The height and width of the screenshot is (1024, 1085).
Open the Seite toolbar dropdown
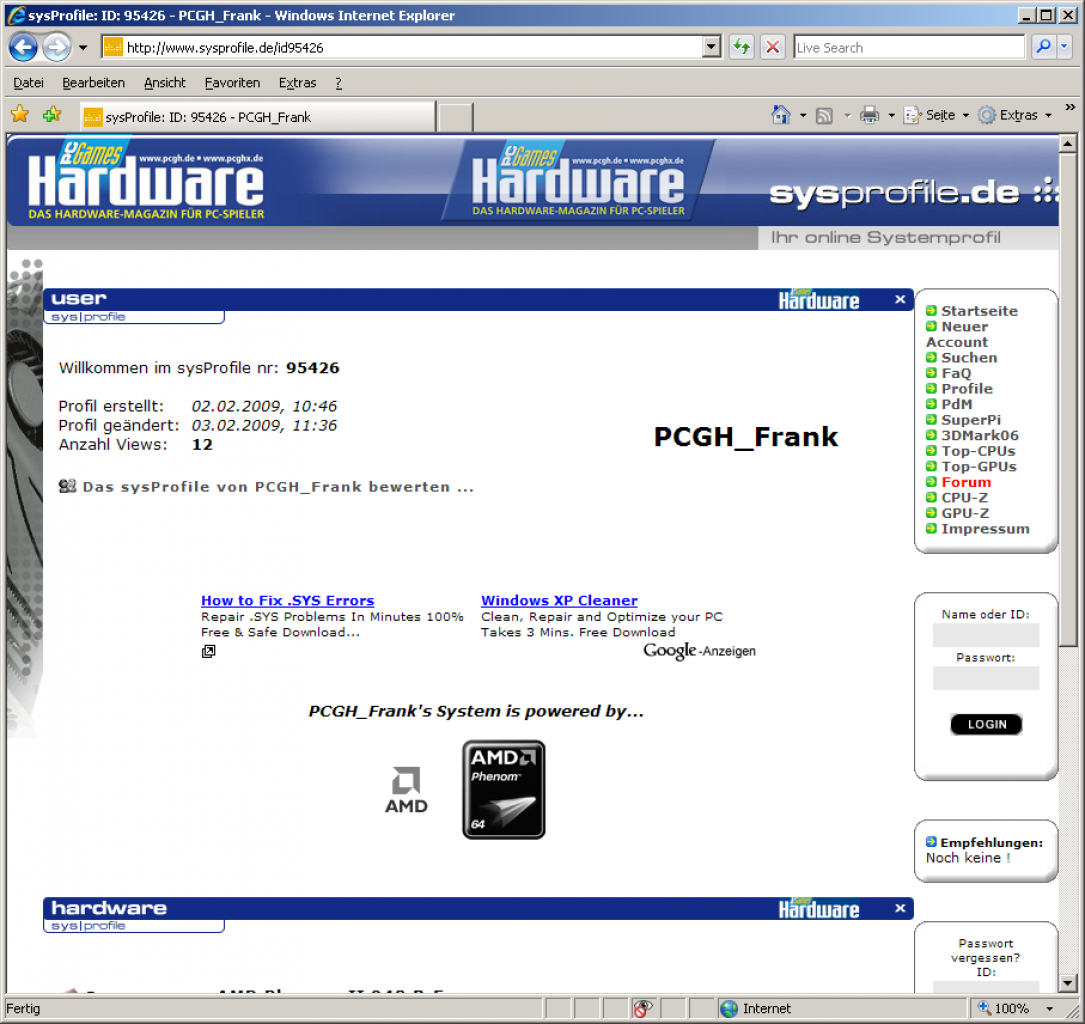click(x=936, y=115)
